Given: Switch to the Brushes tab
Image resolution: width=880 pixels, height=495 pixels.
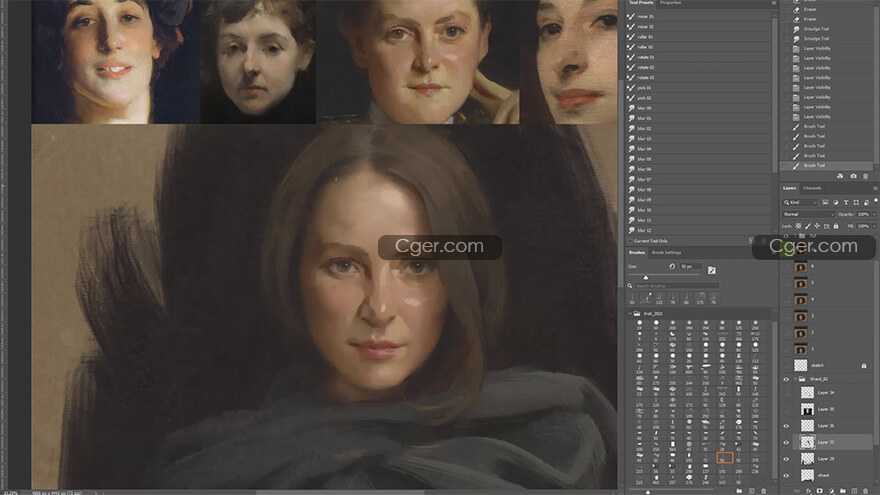Looking at the screenshot, I should click(637, 253).
